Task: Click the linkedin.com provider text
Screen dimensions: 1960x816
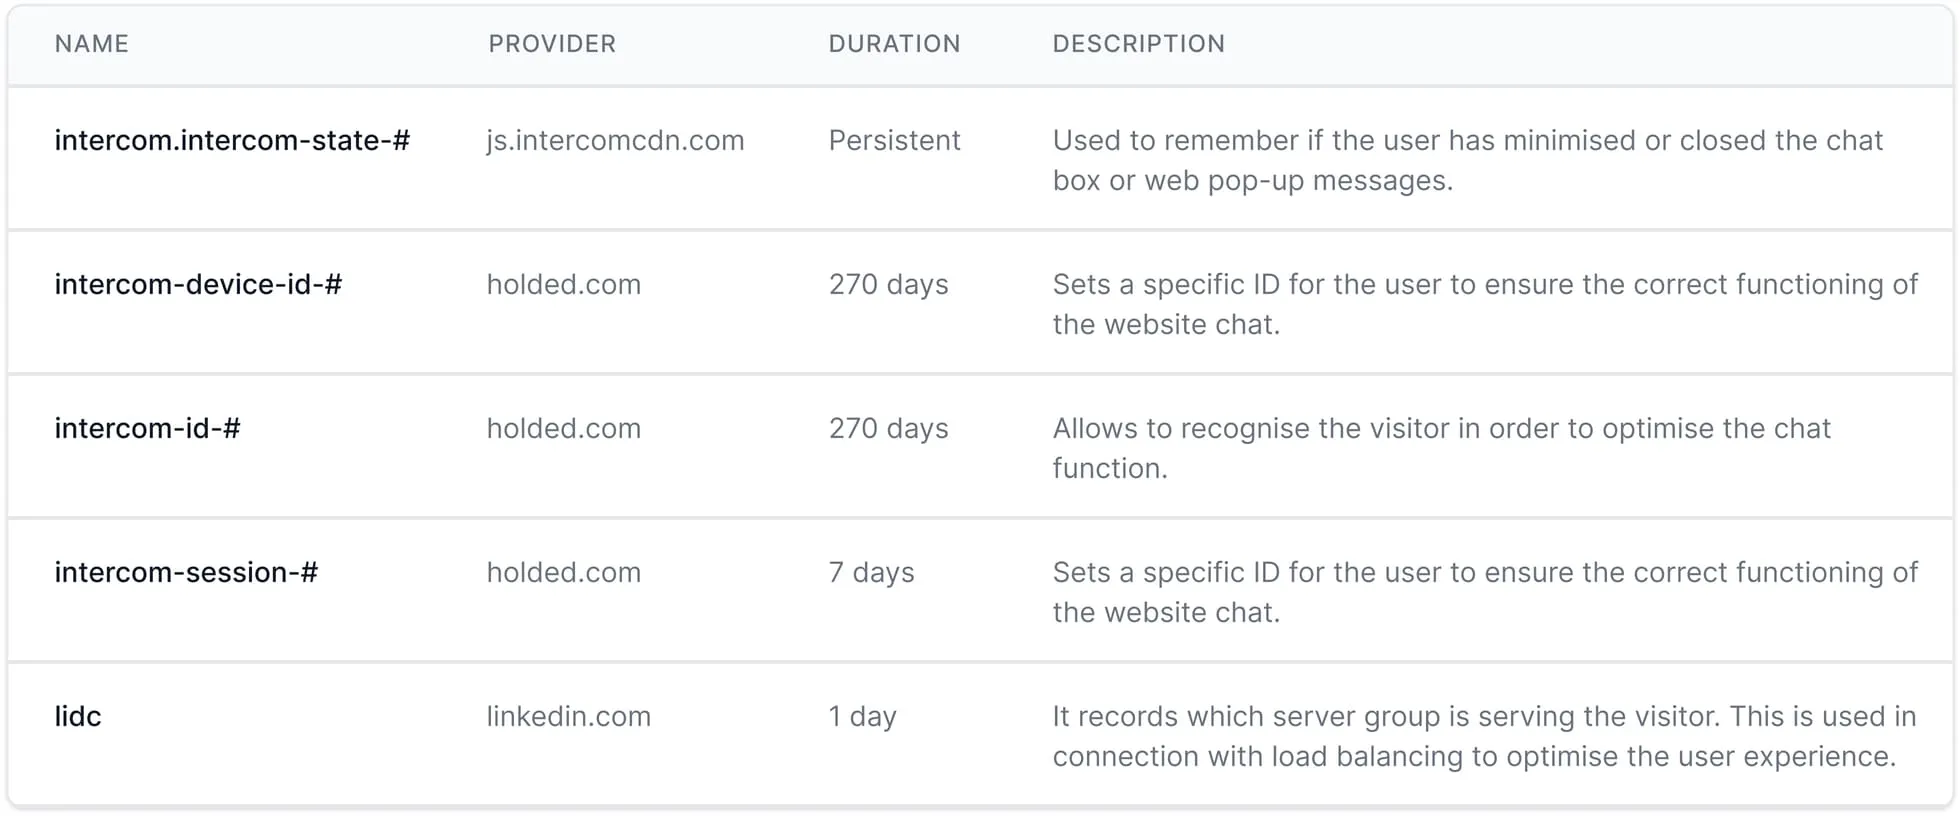Action: coord(568,716)
